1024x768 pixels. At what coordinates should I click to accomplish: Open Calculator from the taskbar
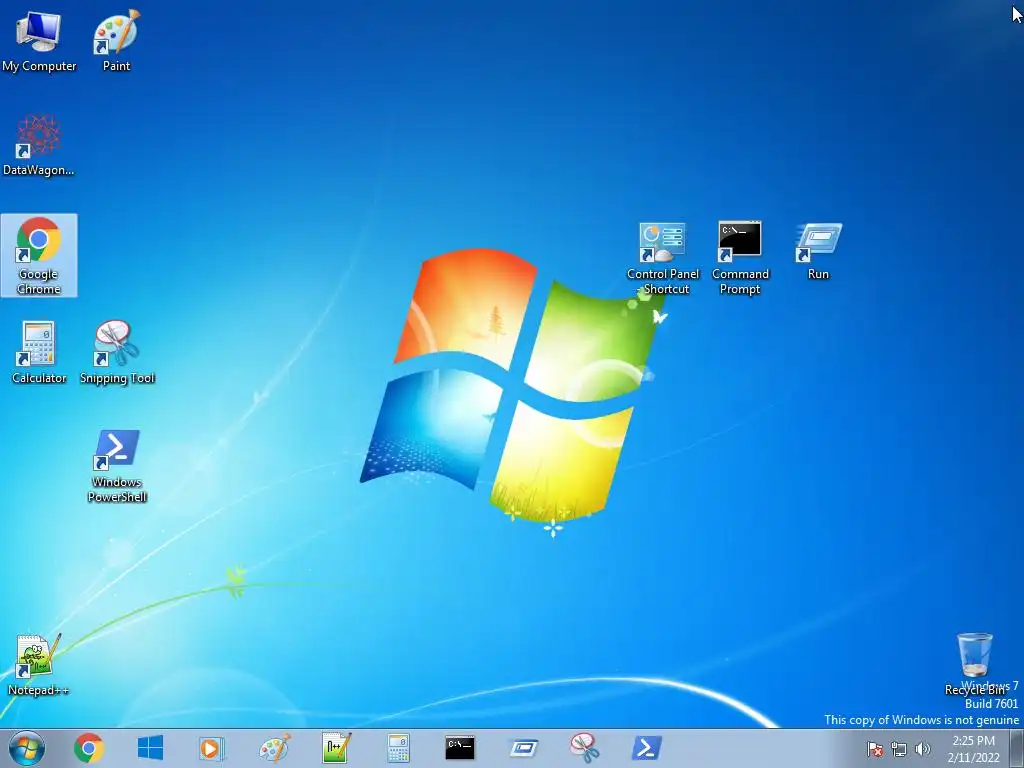tap(398, 748)
